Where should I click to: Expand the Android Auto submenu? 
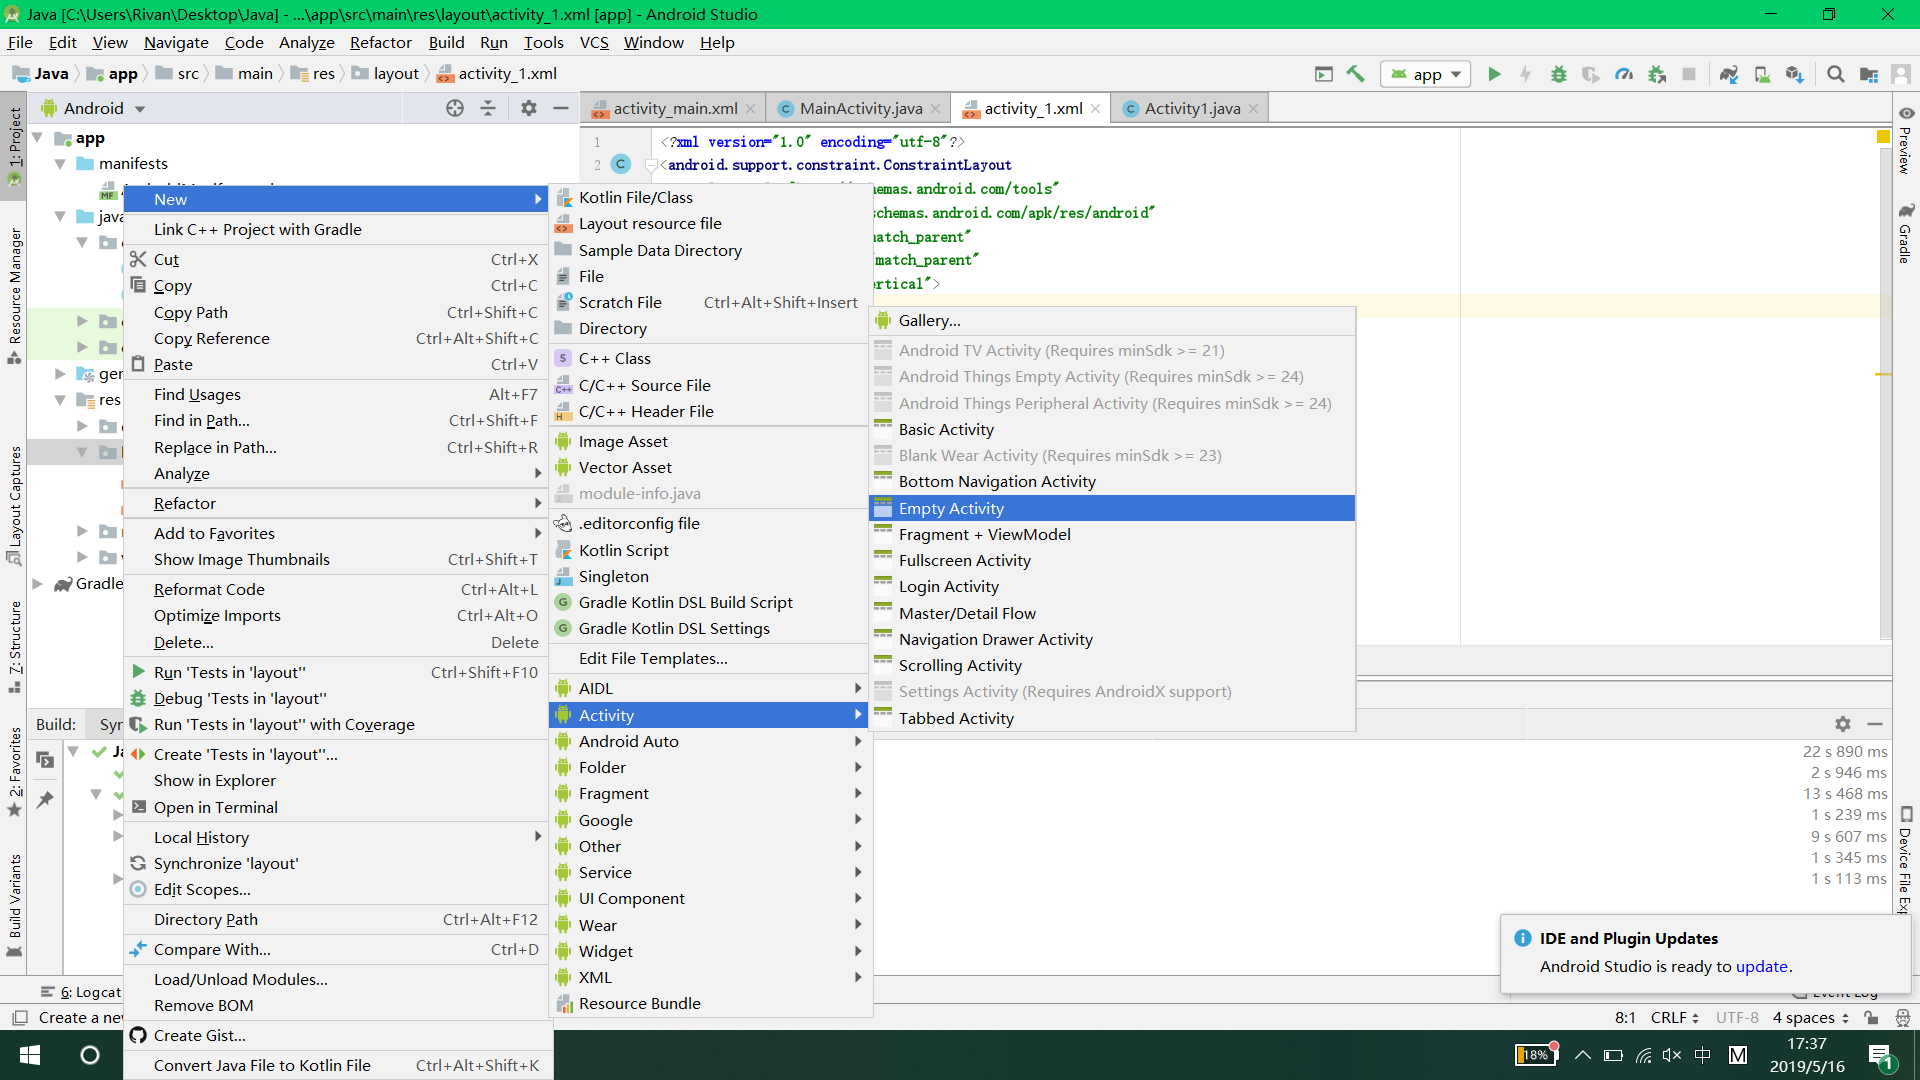click(x=710, y=741)
